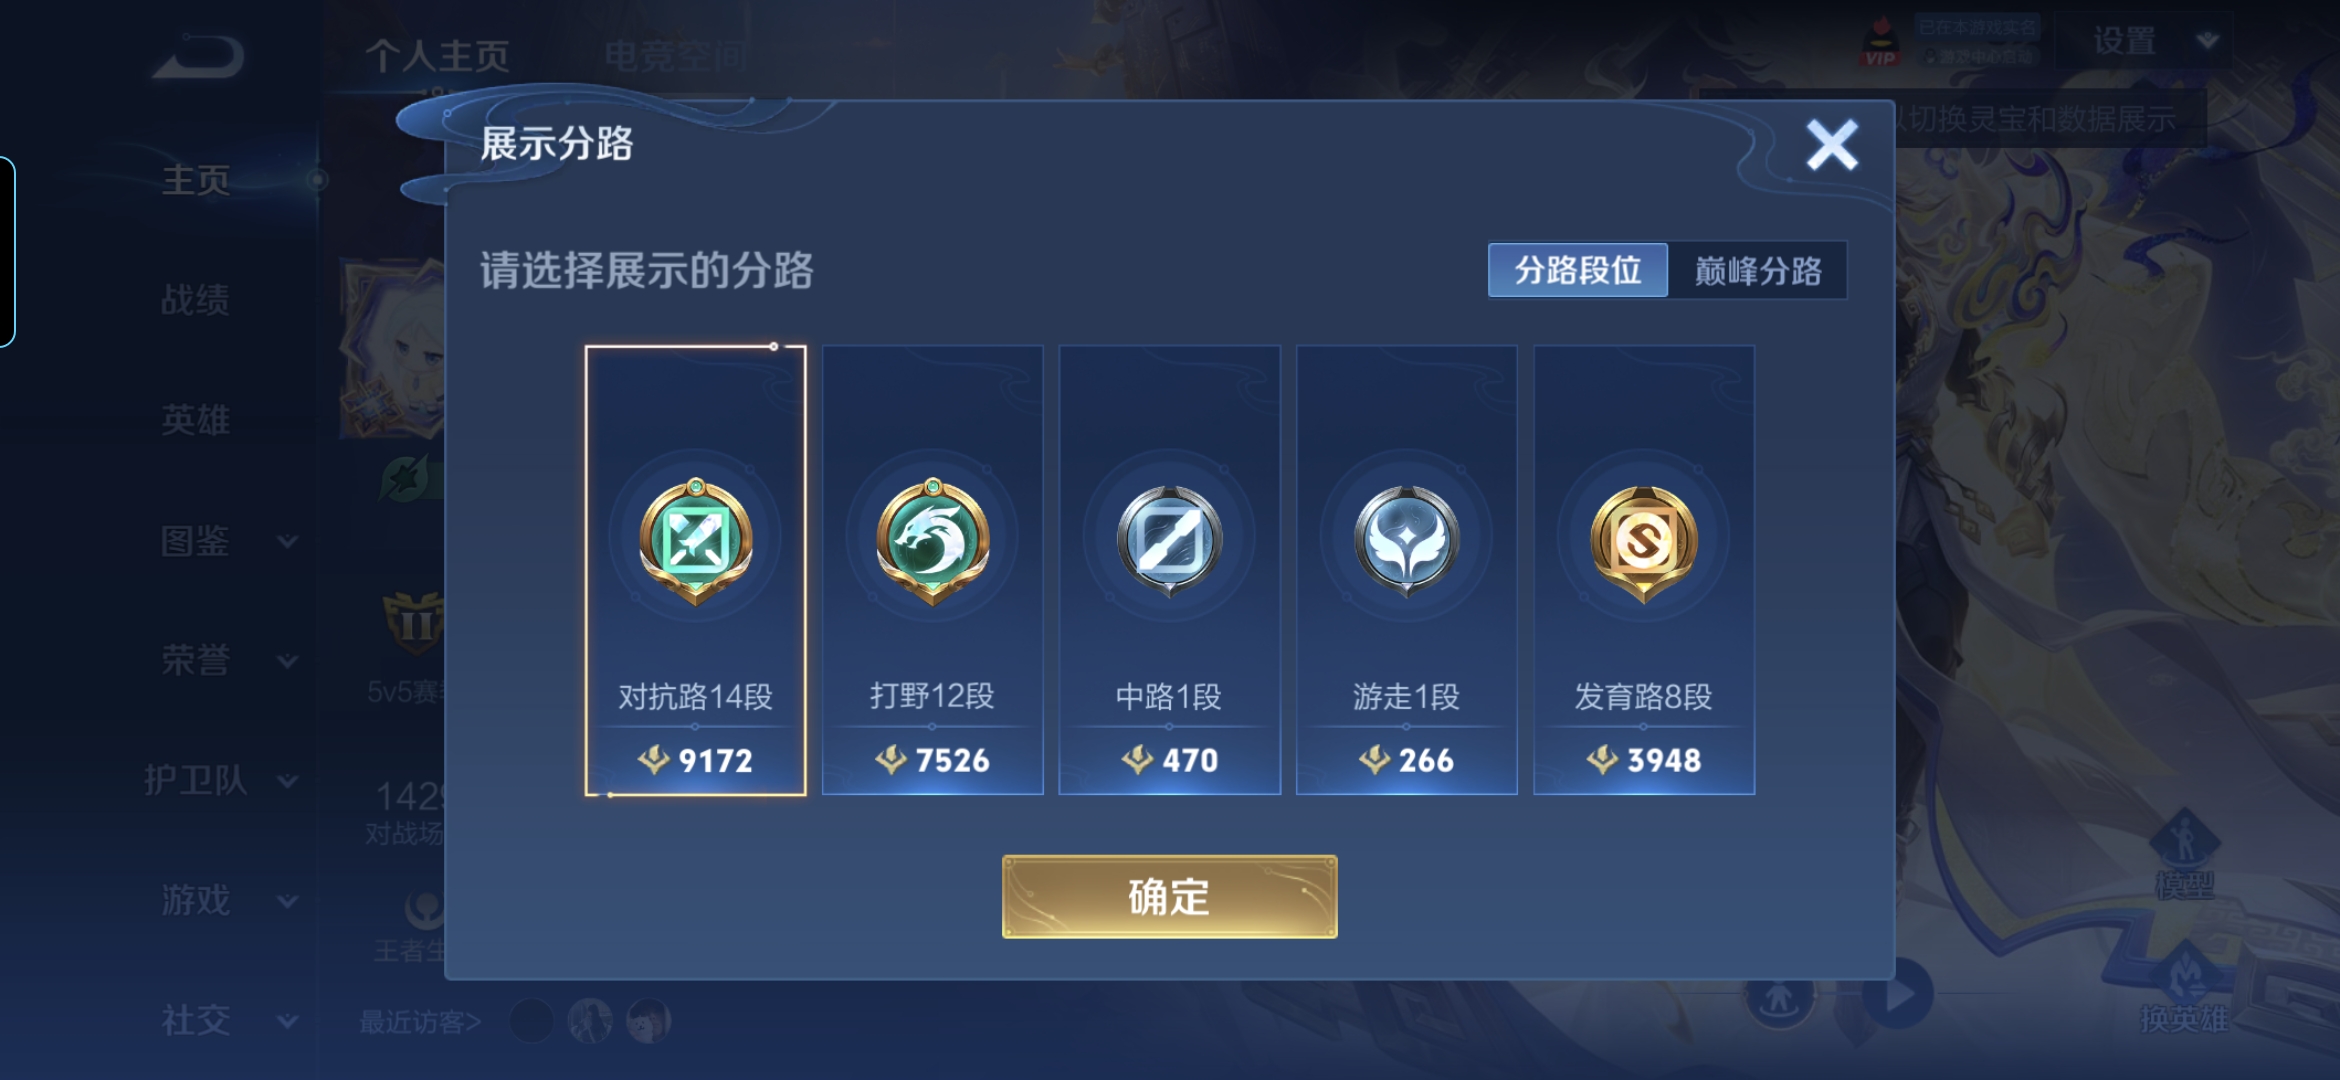
Task: Select the 对抗路14段 lane badge icon
Action: 695,541
